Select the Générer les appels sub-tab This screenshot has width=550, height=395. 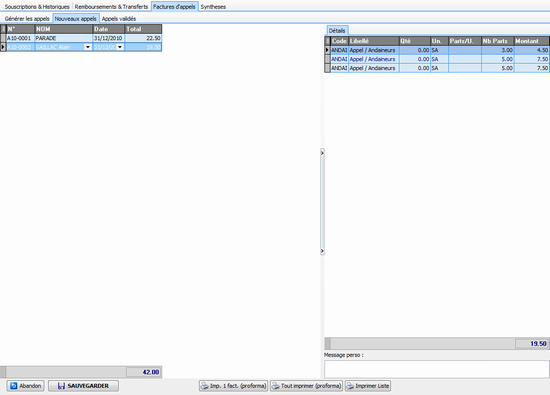tap(27, 19)
